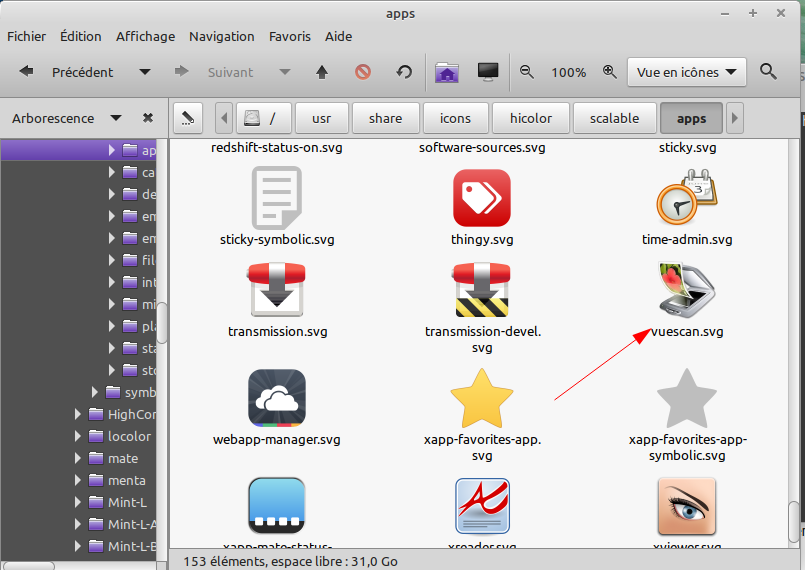The height and width of the screenshot is (570, 805).
Task: Open the Affichage menu
Action: [145, 36]
